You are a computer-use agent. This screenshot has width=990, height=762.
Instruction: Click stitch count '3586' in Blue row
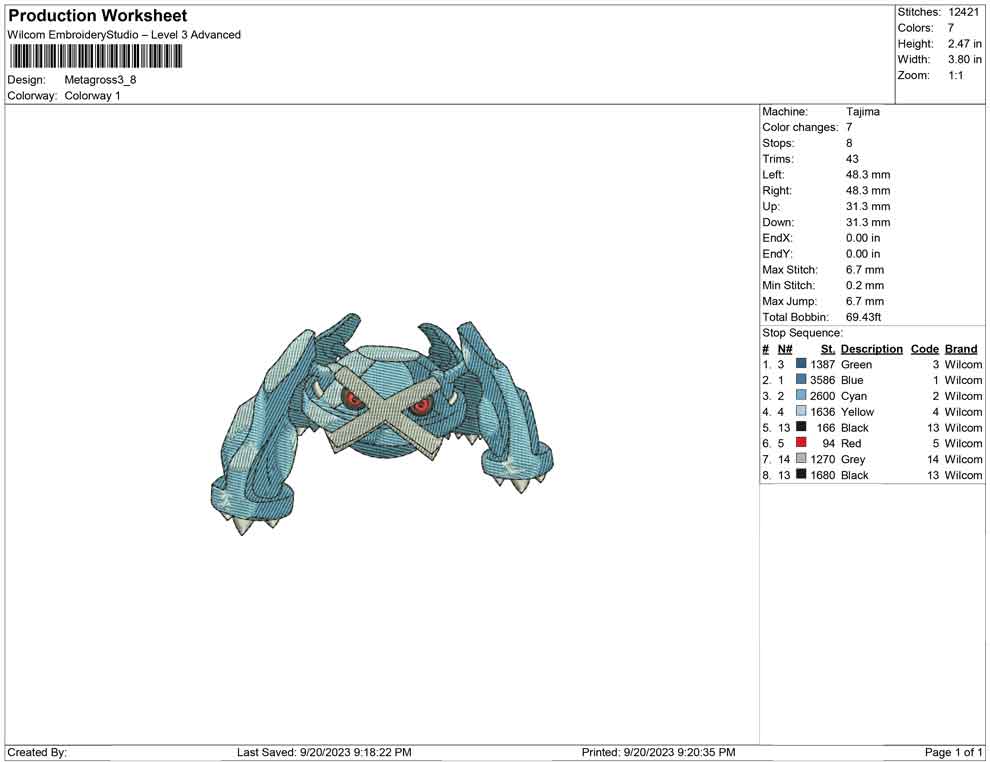[x=823, y=380]
